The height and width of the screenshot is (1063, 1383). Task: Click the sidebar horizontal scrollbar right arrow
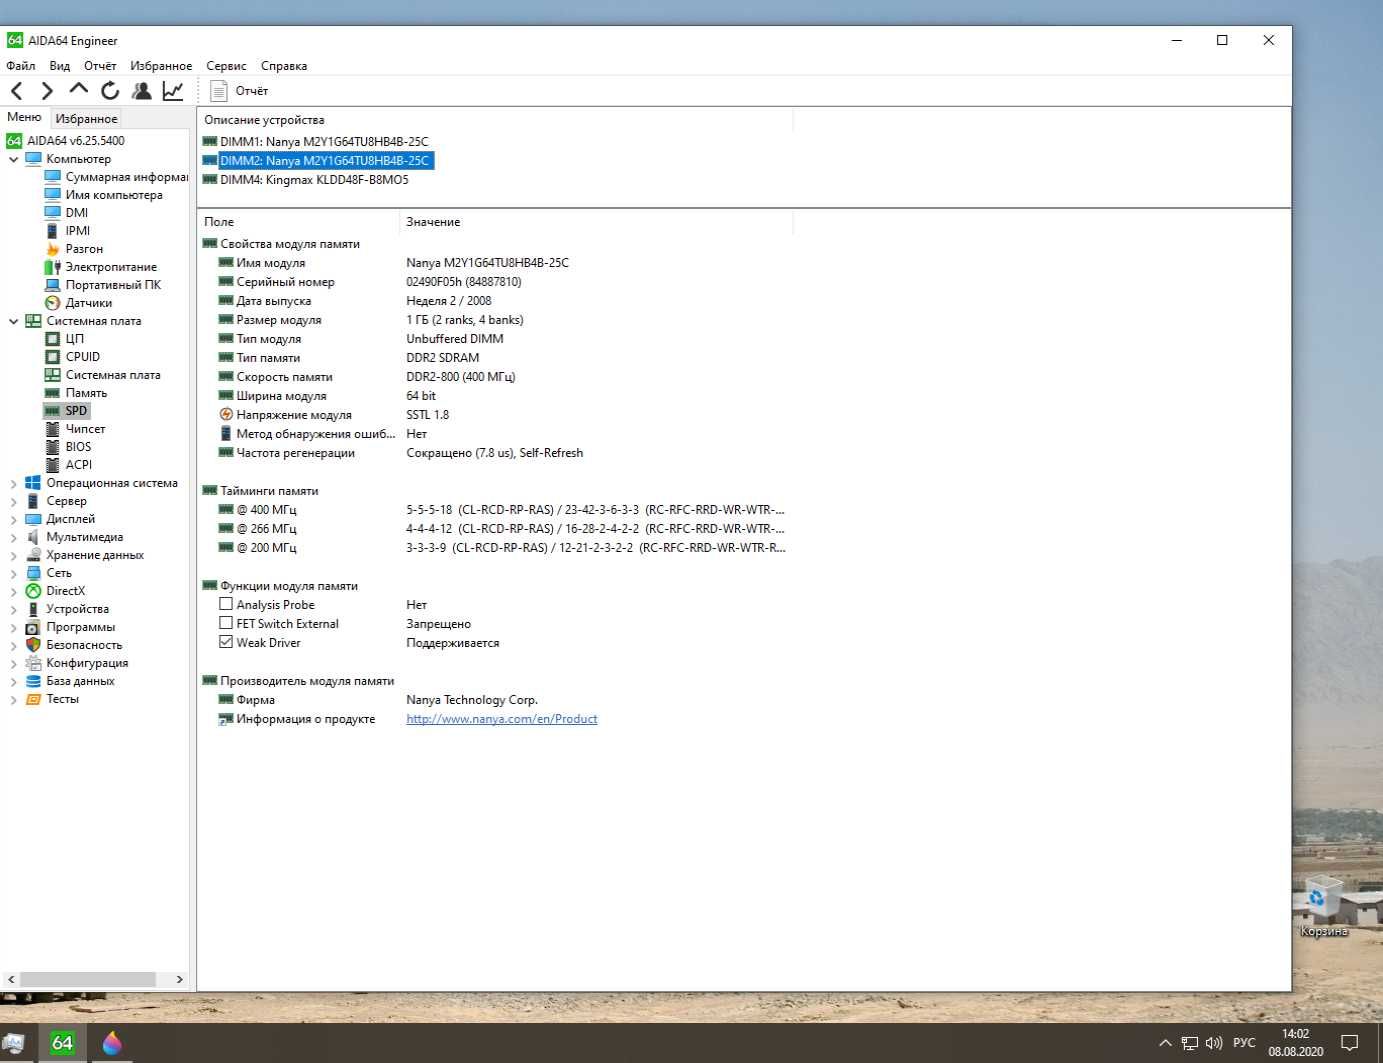tap(180, 979)
